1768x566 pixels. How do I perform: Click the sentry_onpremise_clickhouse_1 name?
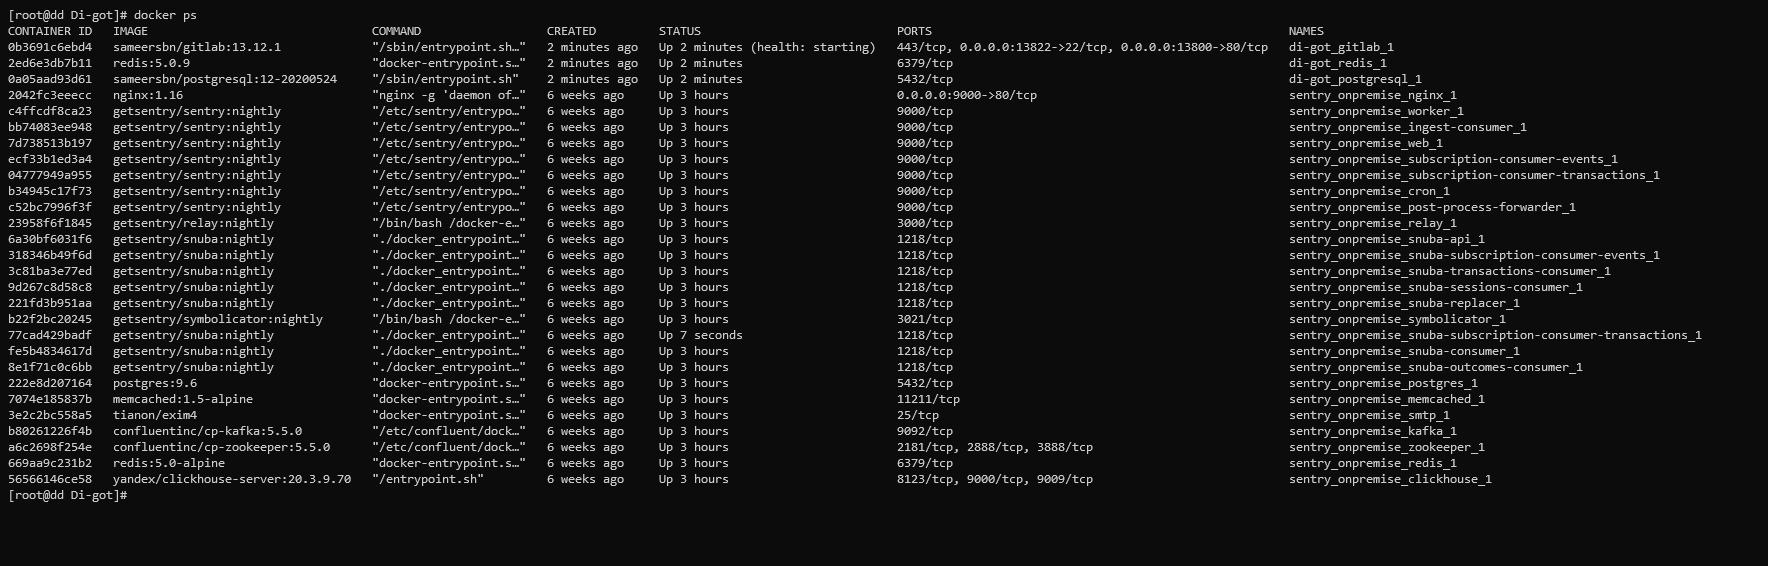coord(1390,479)
